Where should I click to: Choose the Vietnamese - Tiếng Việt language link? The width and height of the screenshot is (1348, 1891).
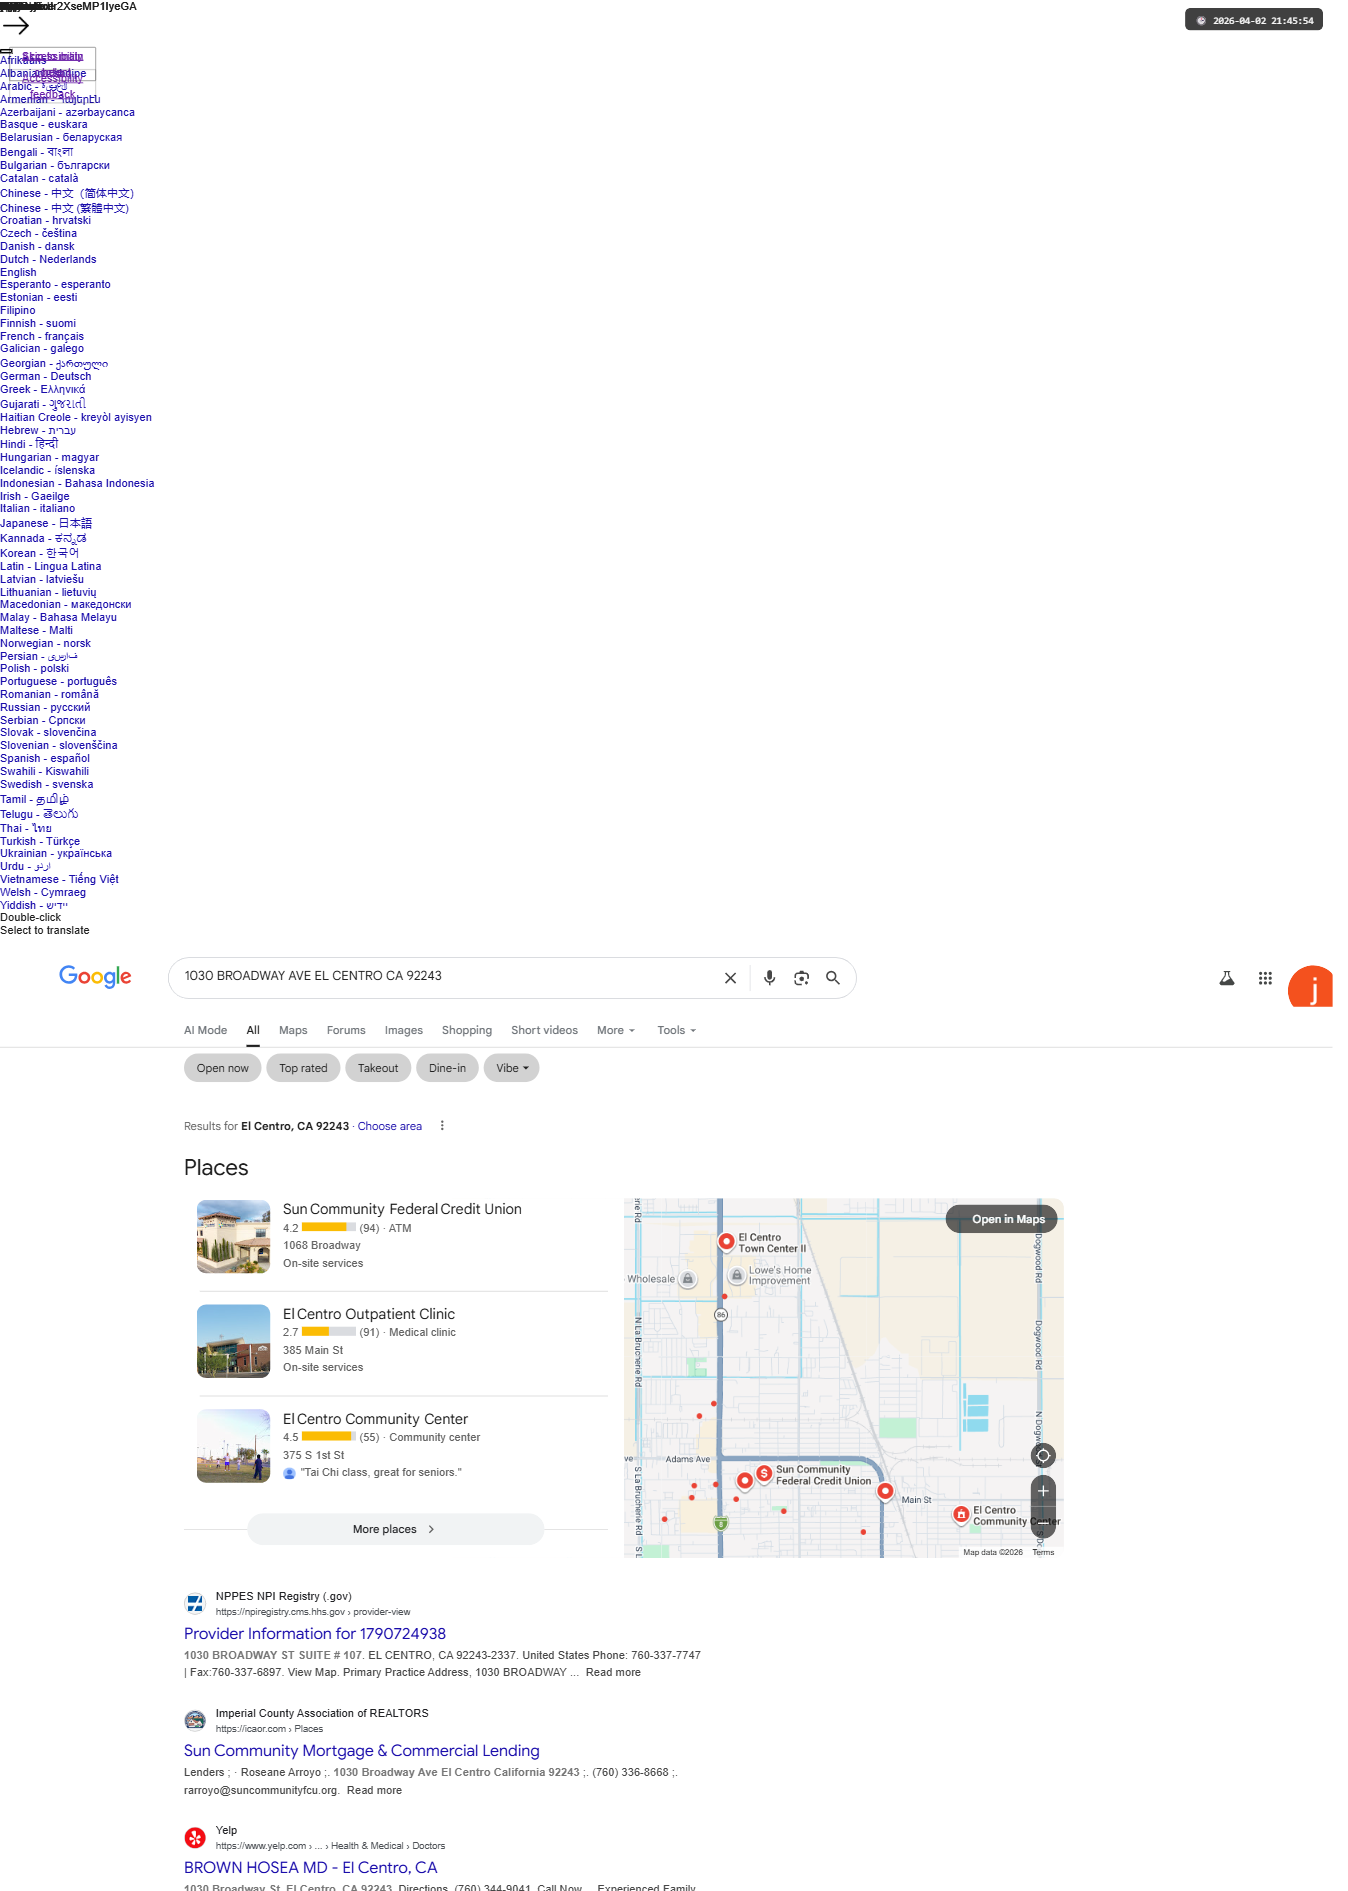59,879
